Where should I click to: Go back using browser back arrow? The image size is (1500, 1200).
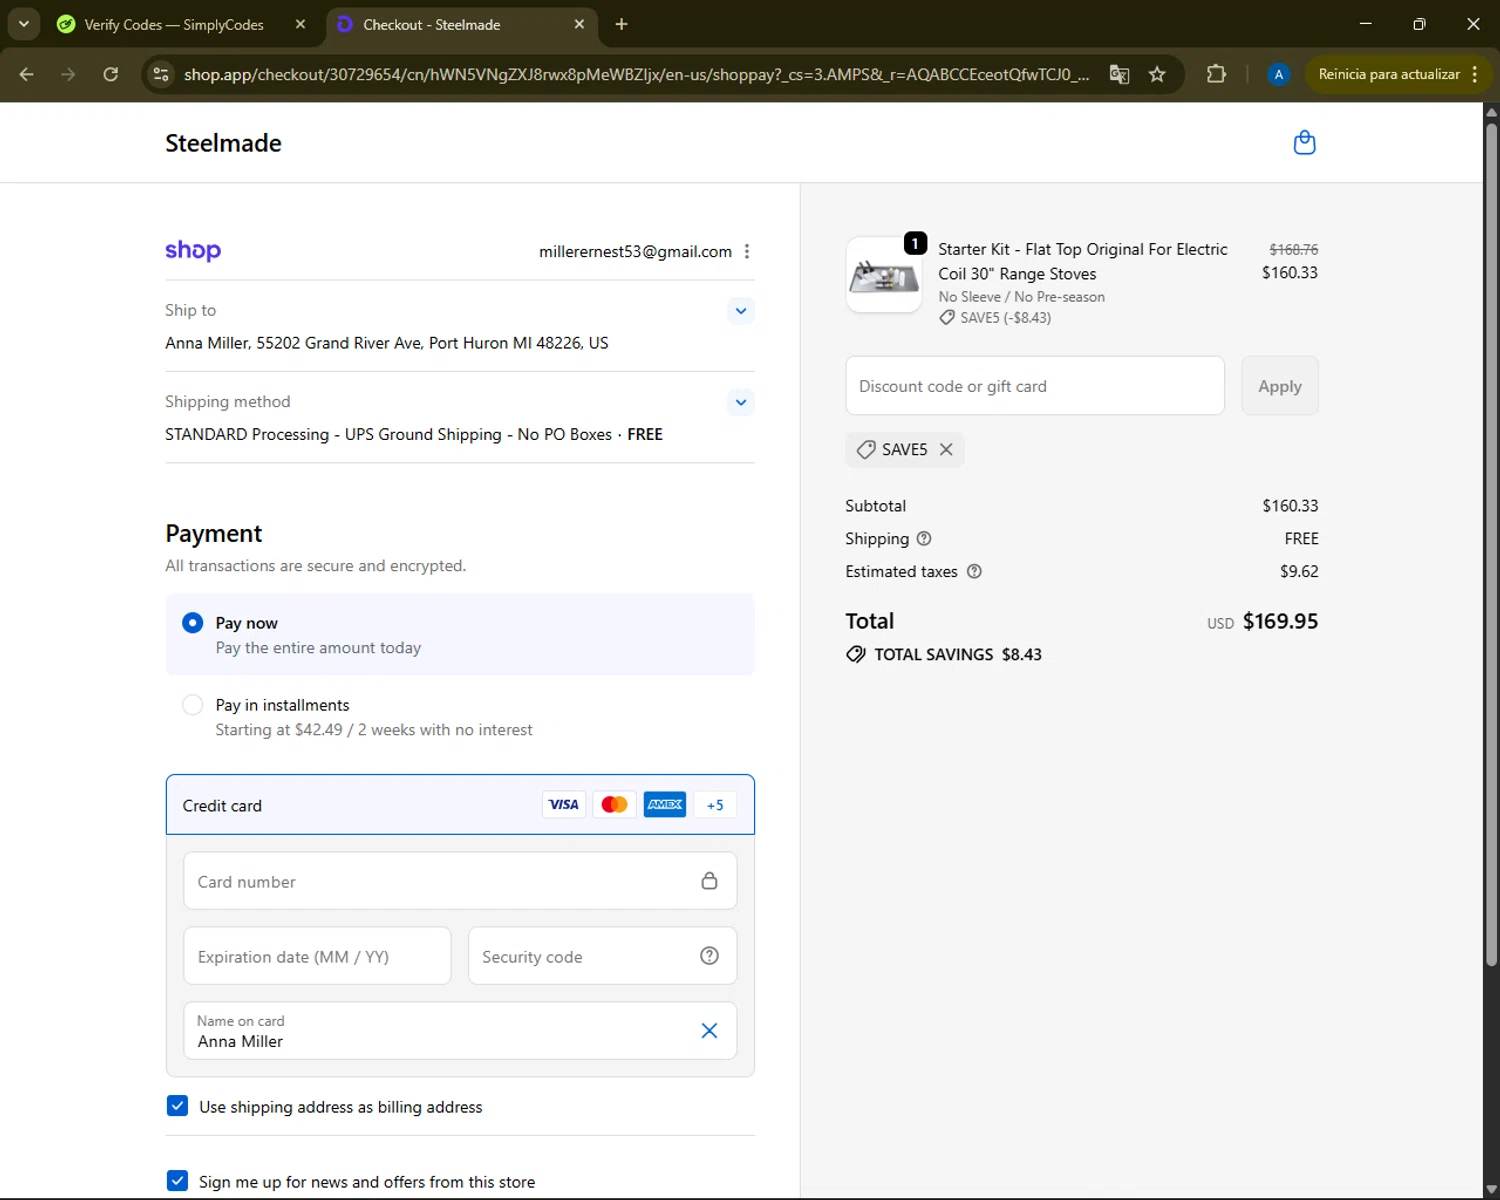[x=26, y=74]
